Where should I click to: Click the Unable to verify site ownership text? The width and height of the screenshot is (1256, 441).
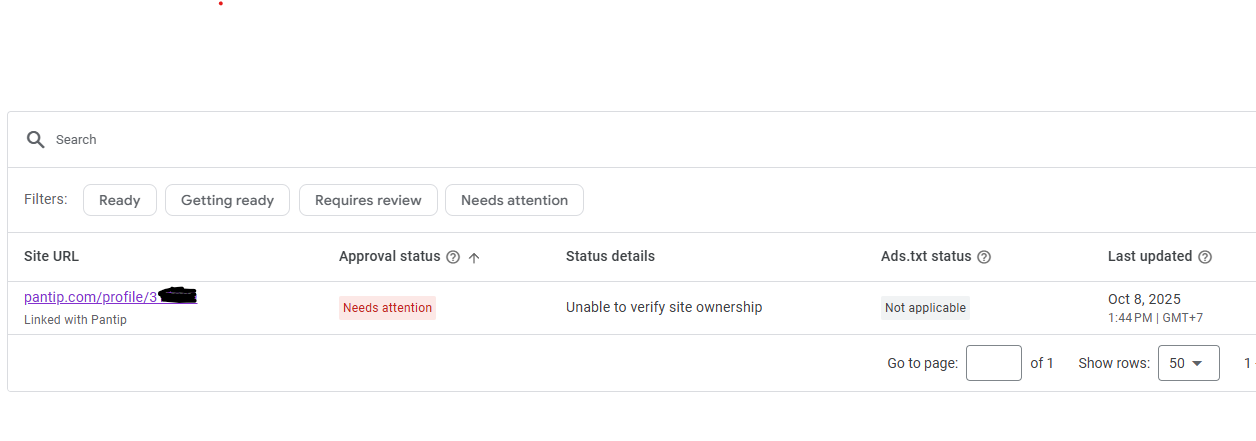(x=664, y=307)
